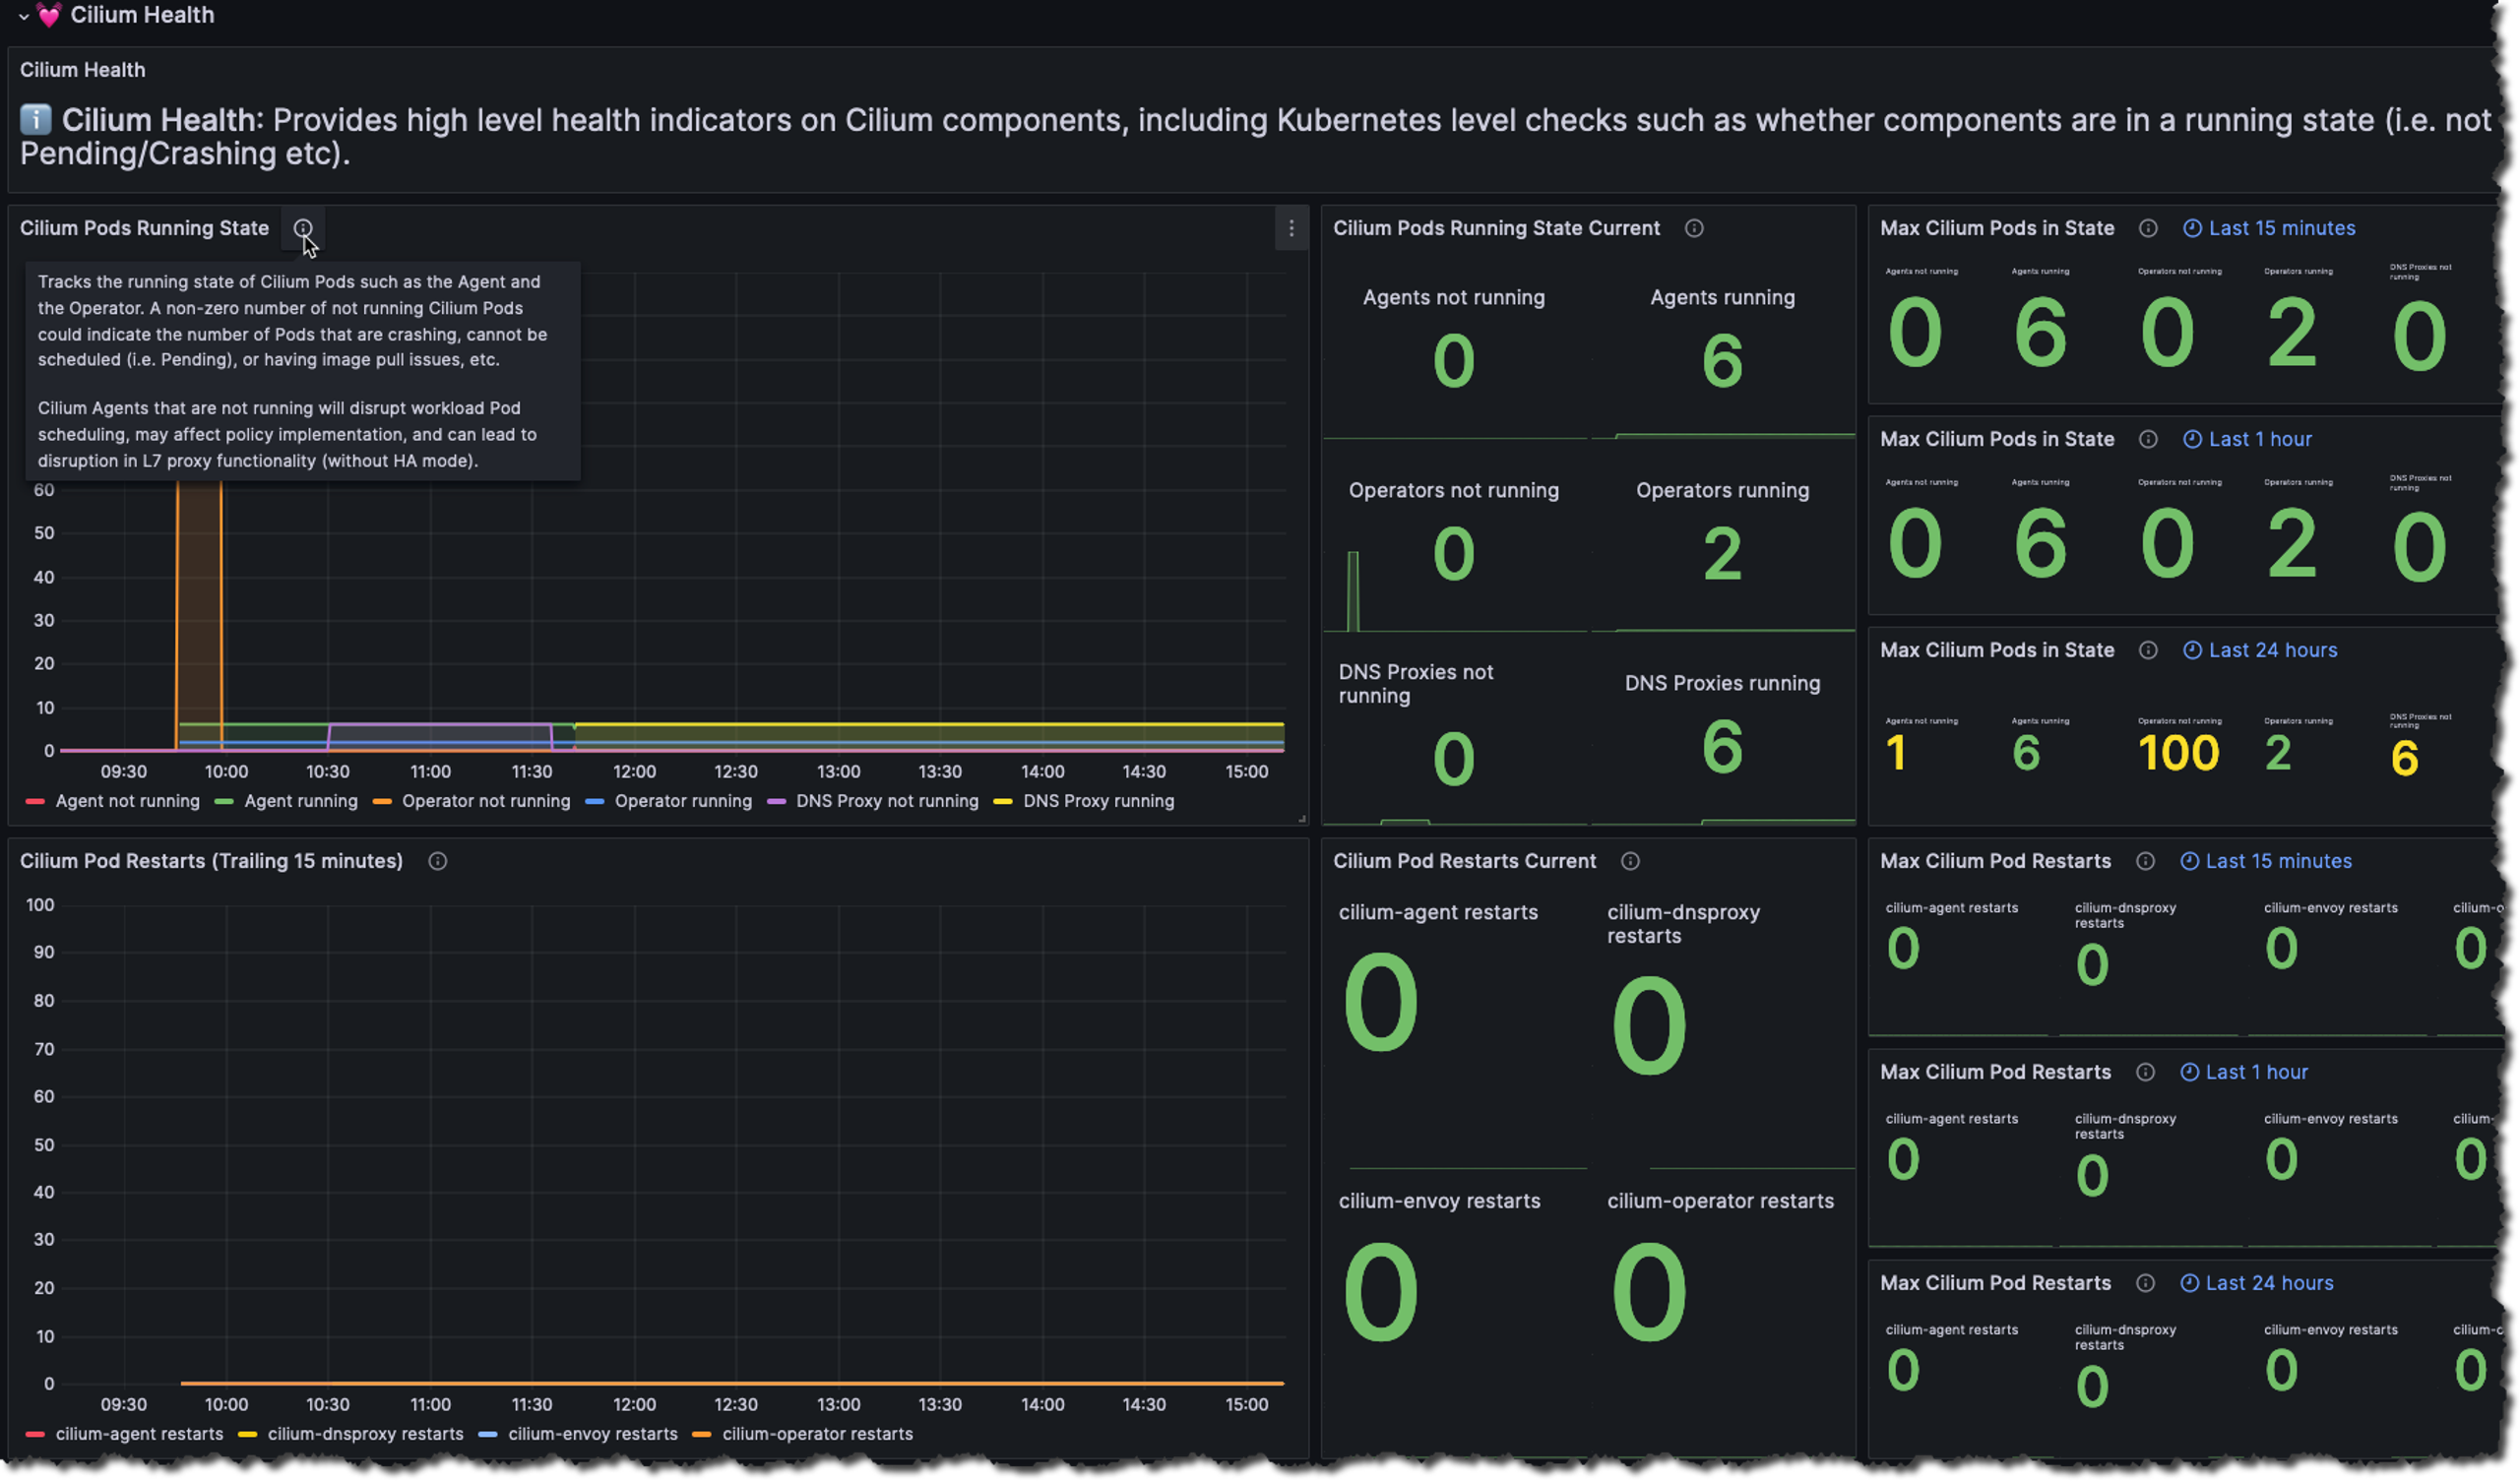
Task: Toggle 'Operator not running' legend series
Action: [485, 801]
